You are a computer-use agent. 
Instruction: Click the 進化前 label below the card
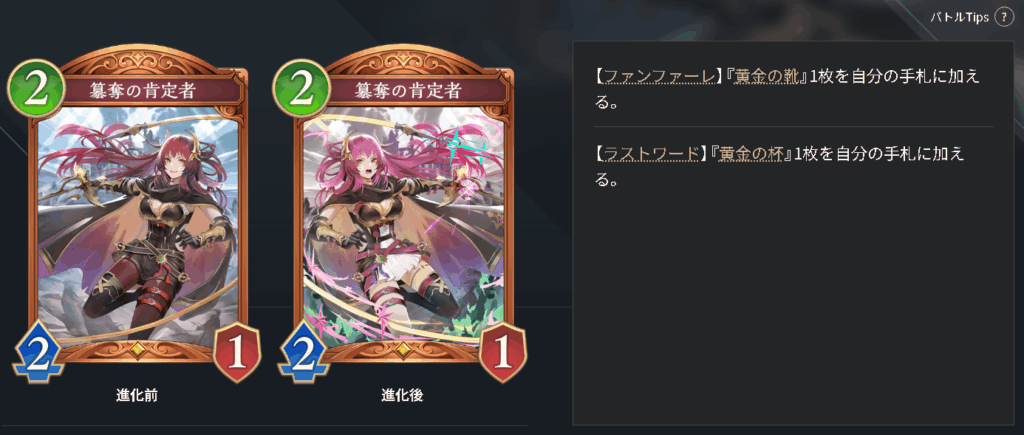(137, 395)
